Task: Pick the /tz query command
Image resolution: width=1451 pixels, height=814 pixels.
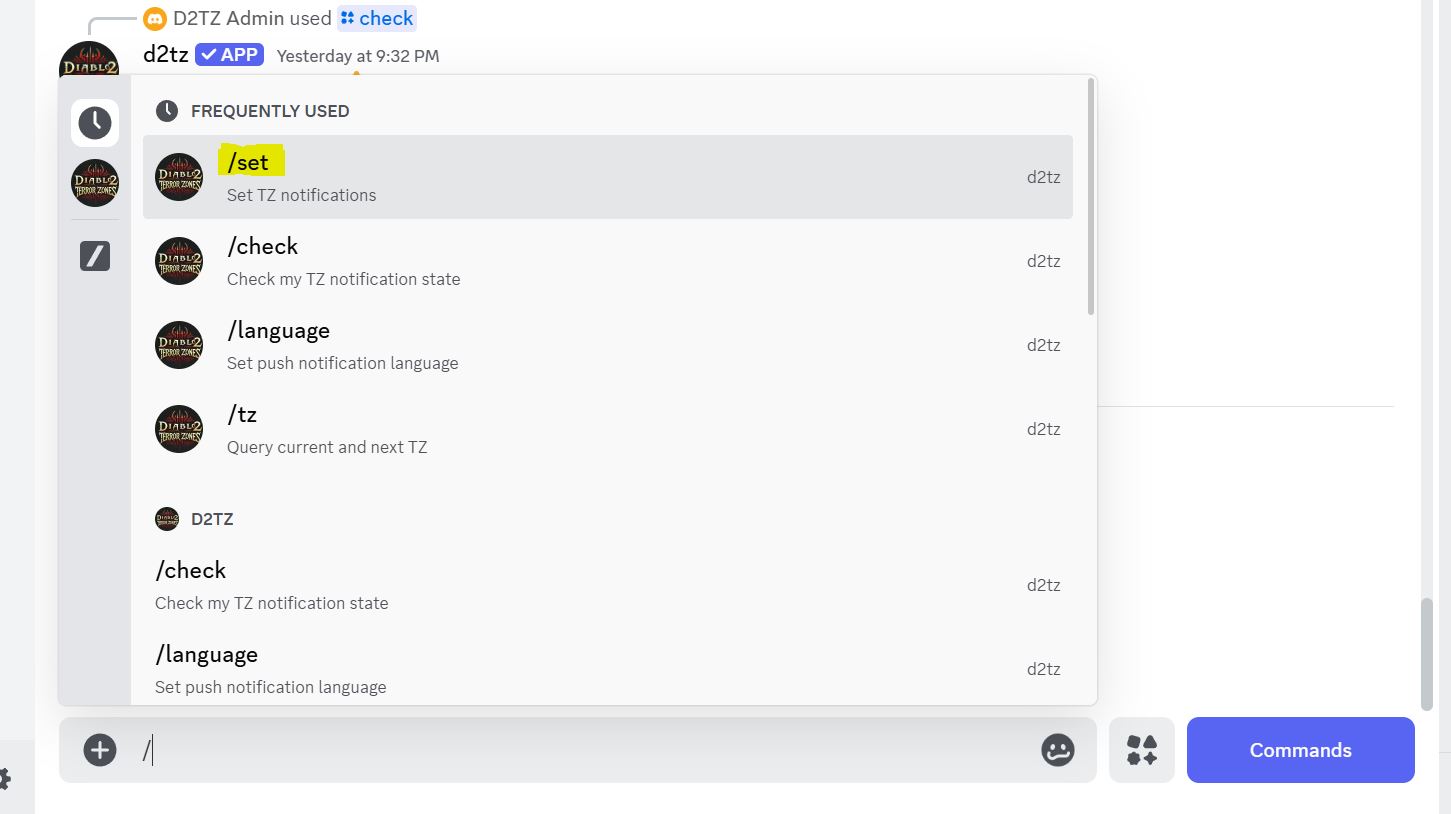Action: pos(607,429)
